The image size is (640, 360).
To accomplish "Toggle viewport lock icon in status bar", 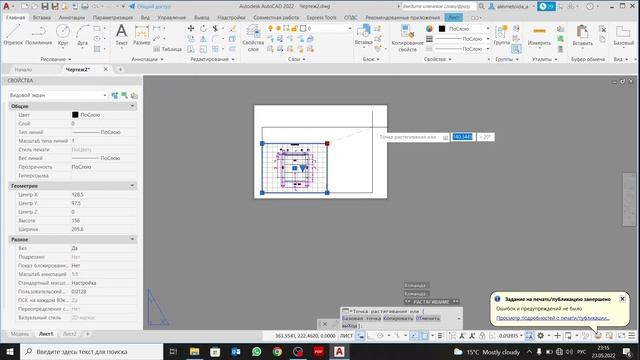I will 482,336.
